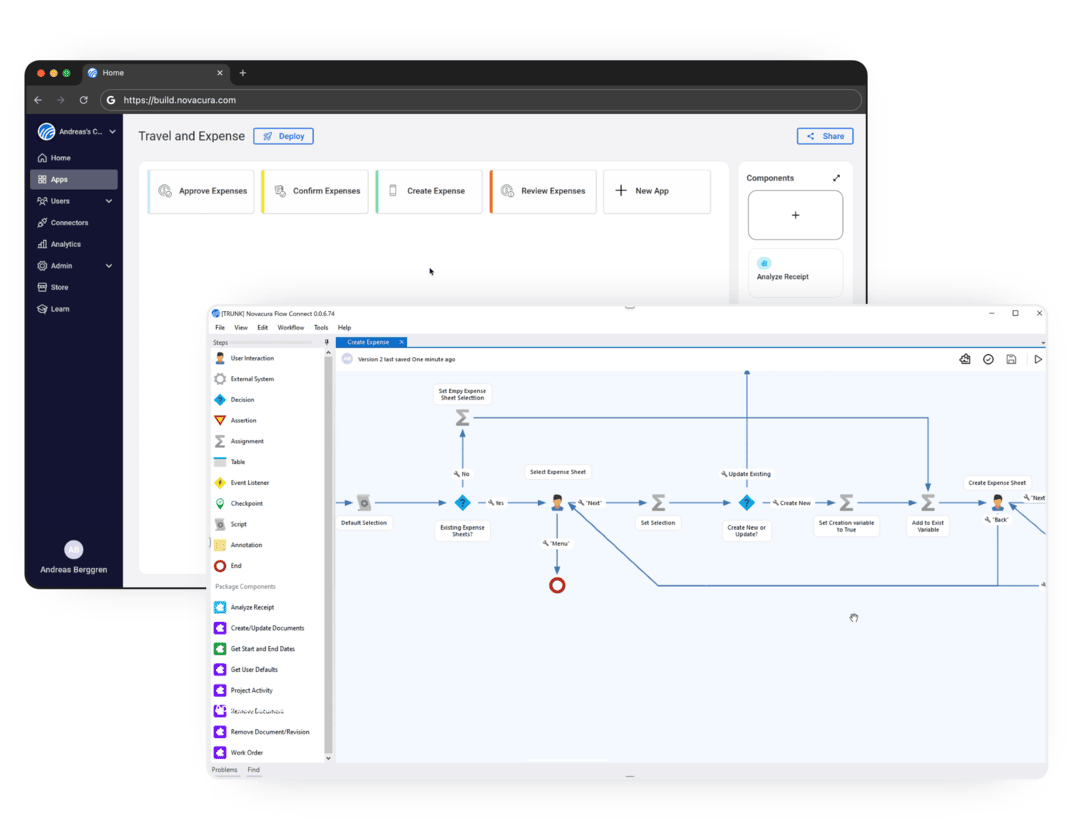
Task: Expand the Users sidebar section
Action: (x=109, y=201)
